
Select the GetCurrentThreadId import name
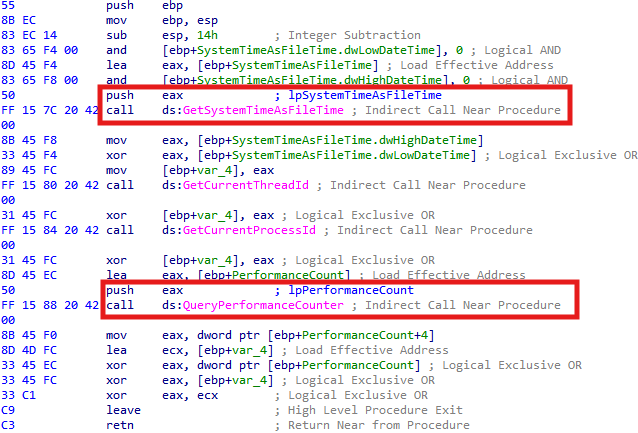coord(245,185)
